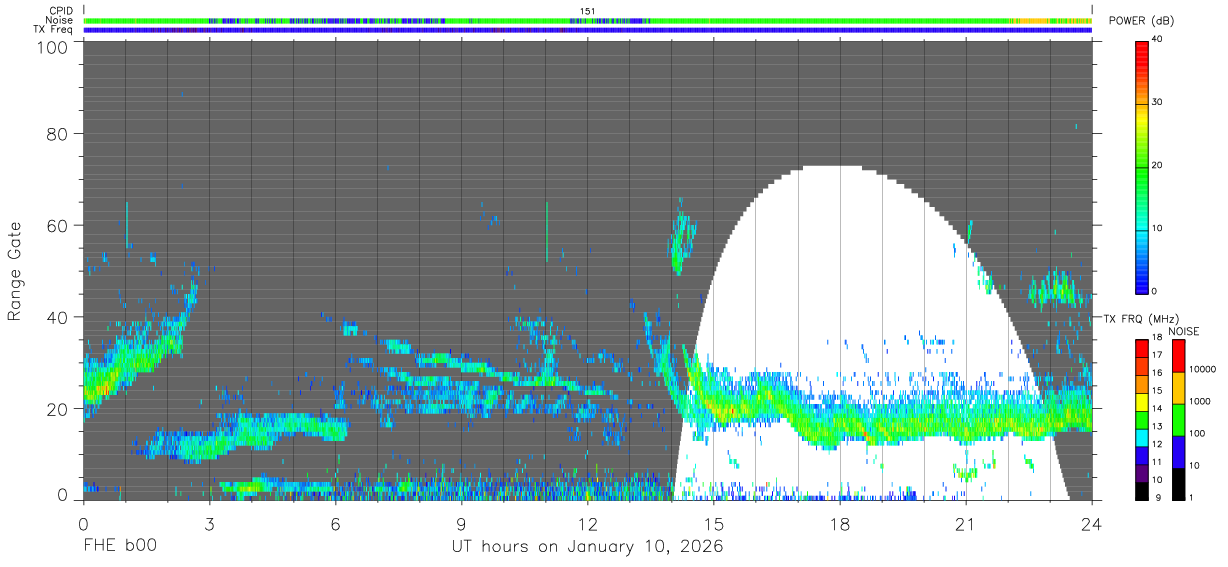The width and height of the screenshot is (1228, 567).
Task: Click the 10000 label on the noise legend
Action: [1202, 369]
